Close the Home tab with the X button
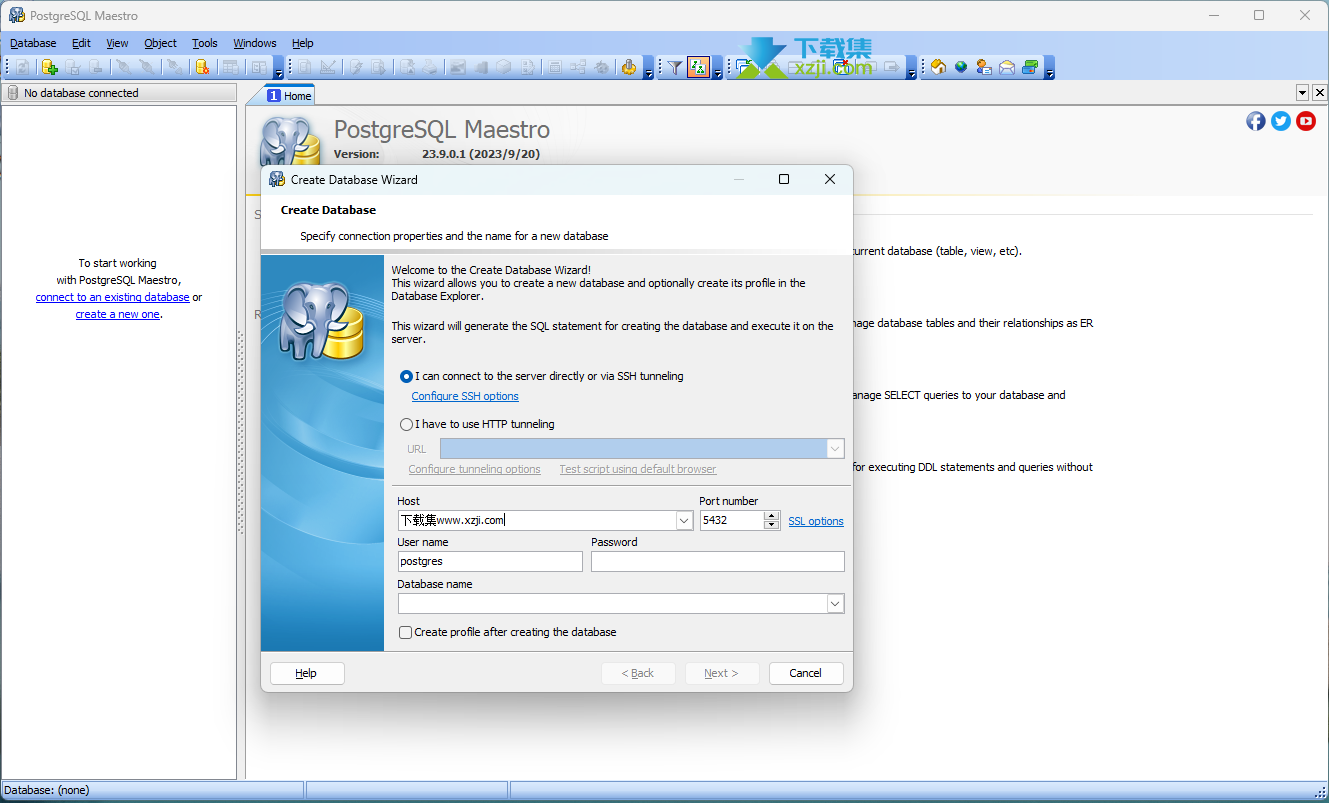Screen dimensions: 1329x803 (1320, 92)
